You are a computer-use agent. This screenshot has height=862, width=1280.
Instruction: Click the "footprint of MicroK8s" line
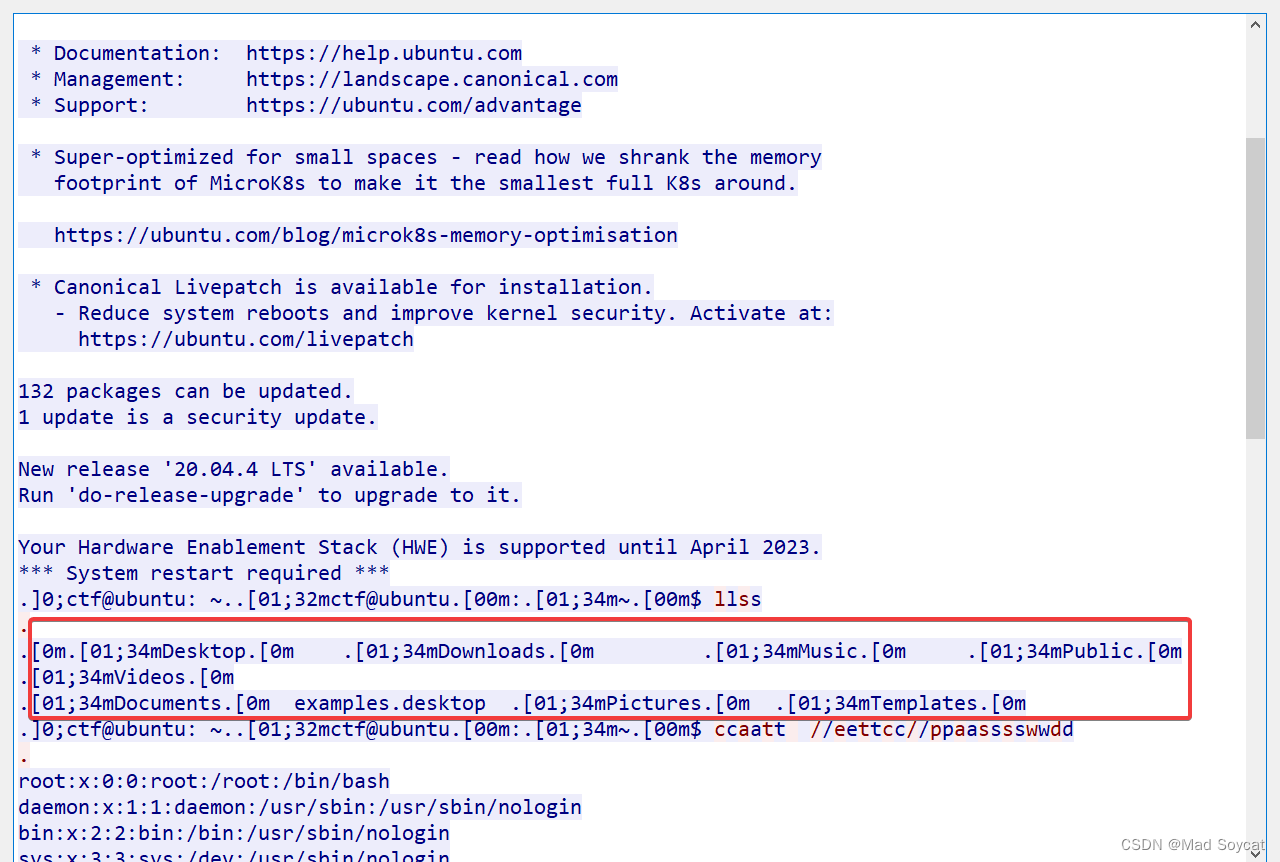(426, 183)
